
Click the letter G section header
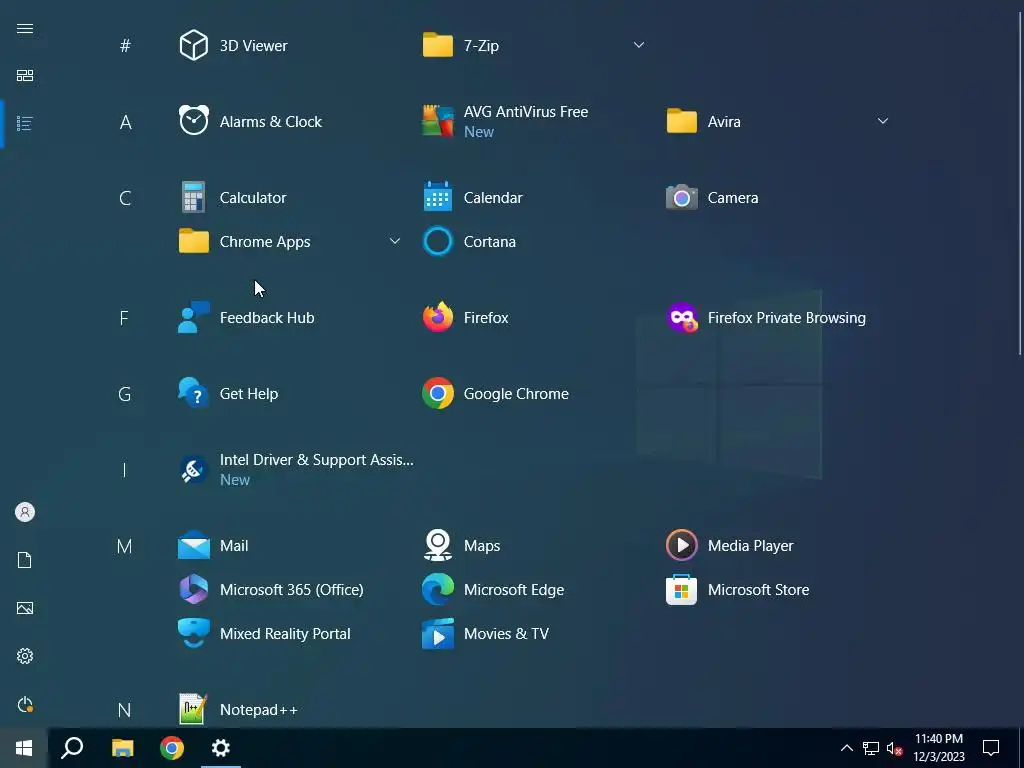[x=125, y=394]
